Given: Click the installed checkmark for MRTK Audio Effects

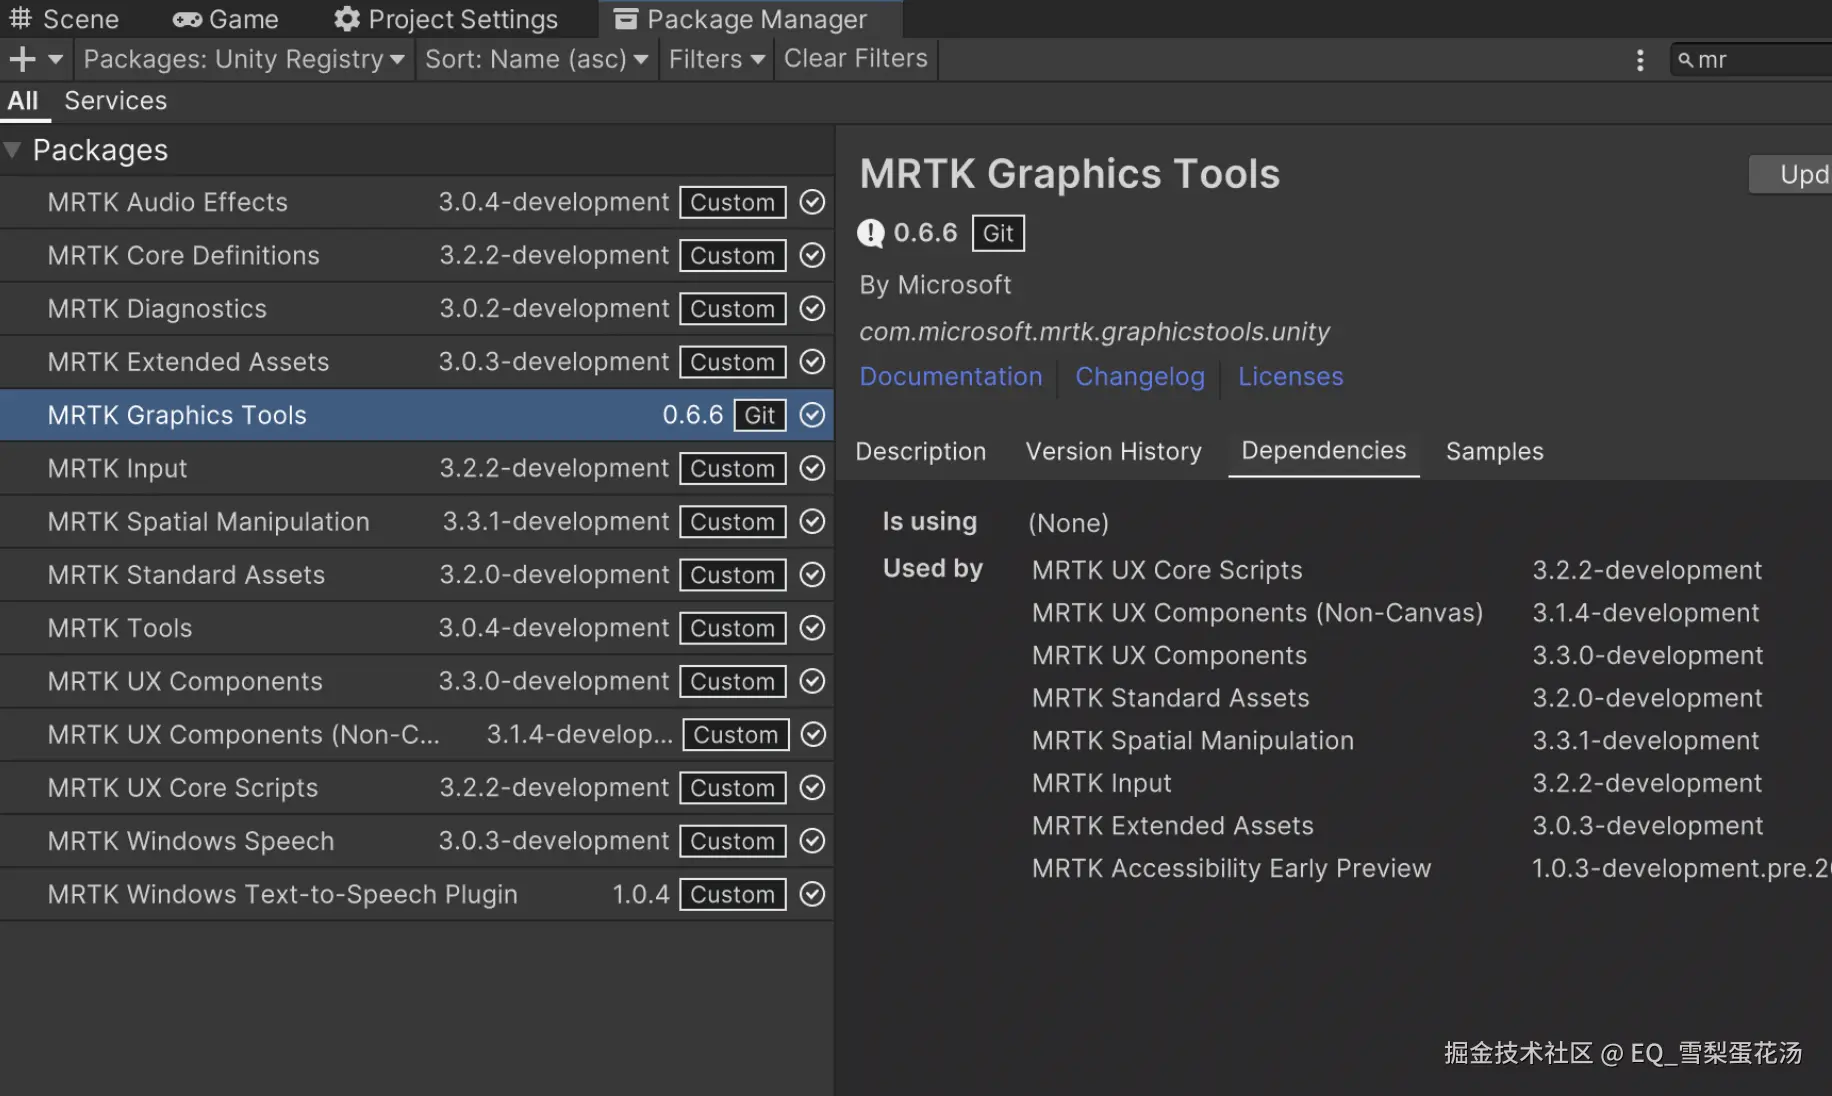Looking at the screenshot, I should pyautogui.click(x=812, y=202).
